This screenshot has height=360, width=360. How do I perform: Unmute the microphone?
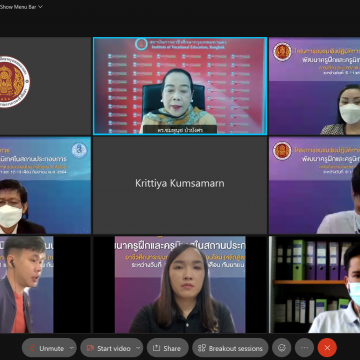click(x=46, y=348)
